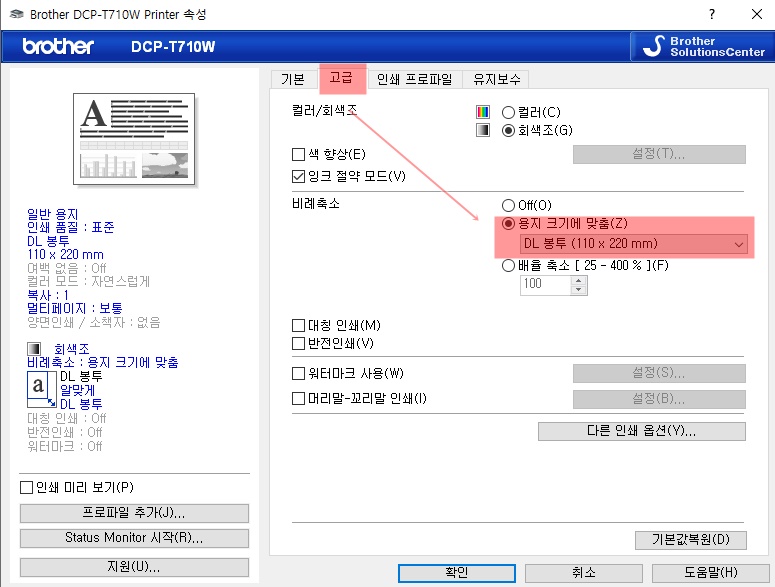The height and width of the screenshot is (587, 775).
Task: Click Status Monitor 시작(R)... button
Action: (134, 538)
